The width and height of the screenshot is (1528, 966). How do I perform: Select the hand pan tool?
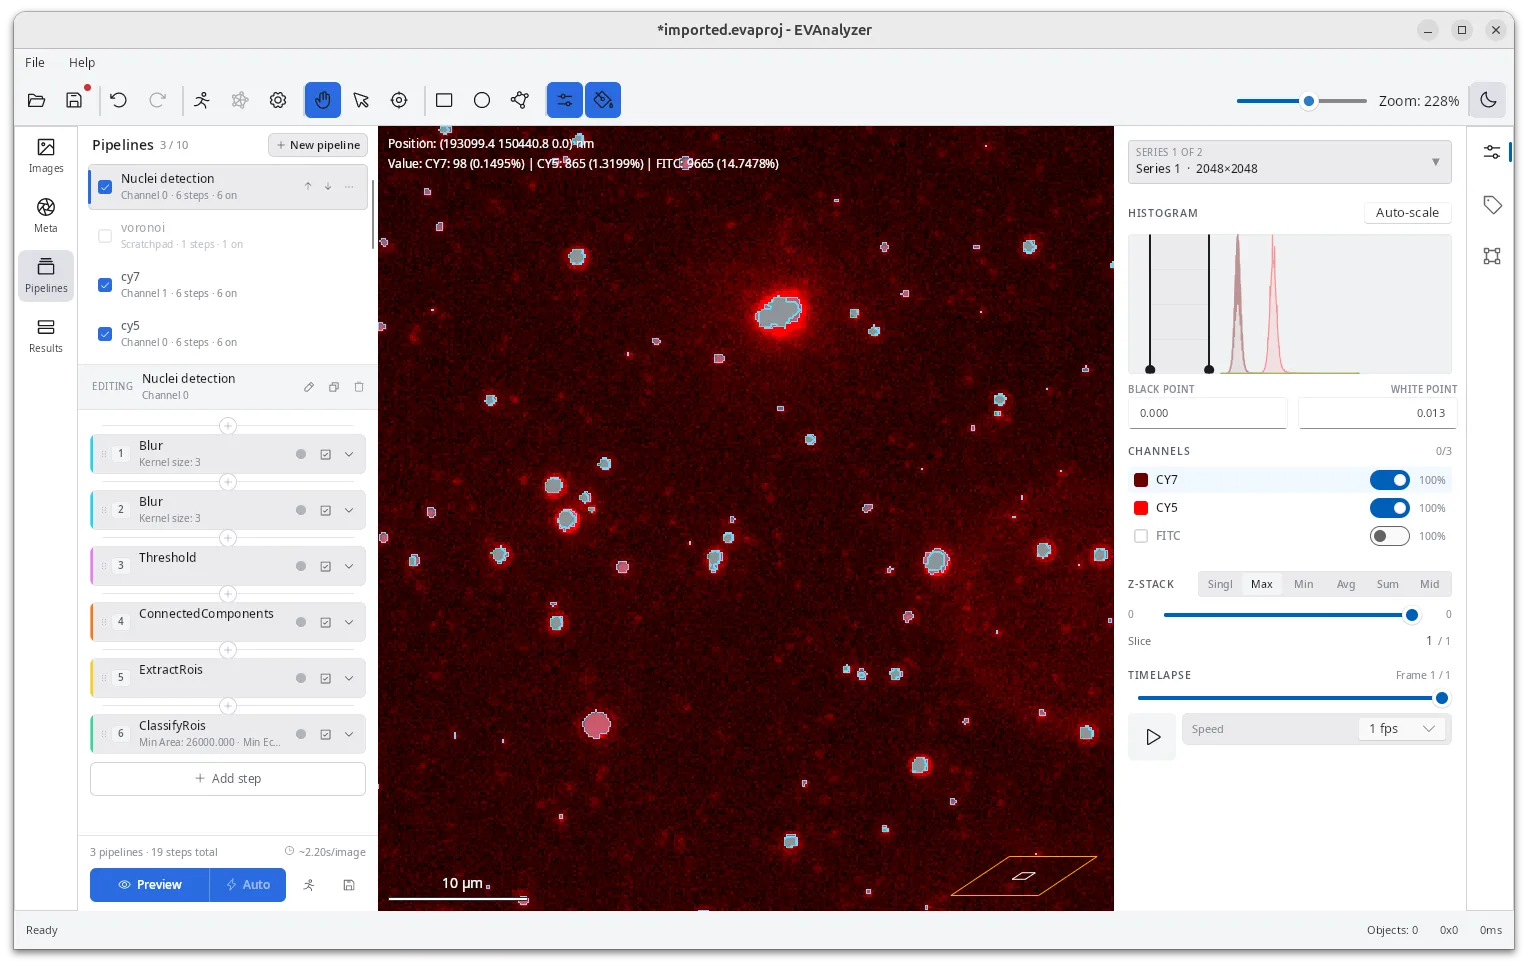[323, 100]
